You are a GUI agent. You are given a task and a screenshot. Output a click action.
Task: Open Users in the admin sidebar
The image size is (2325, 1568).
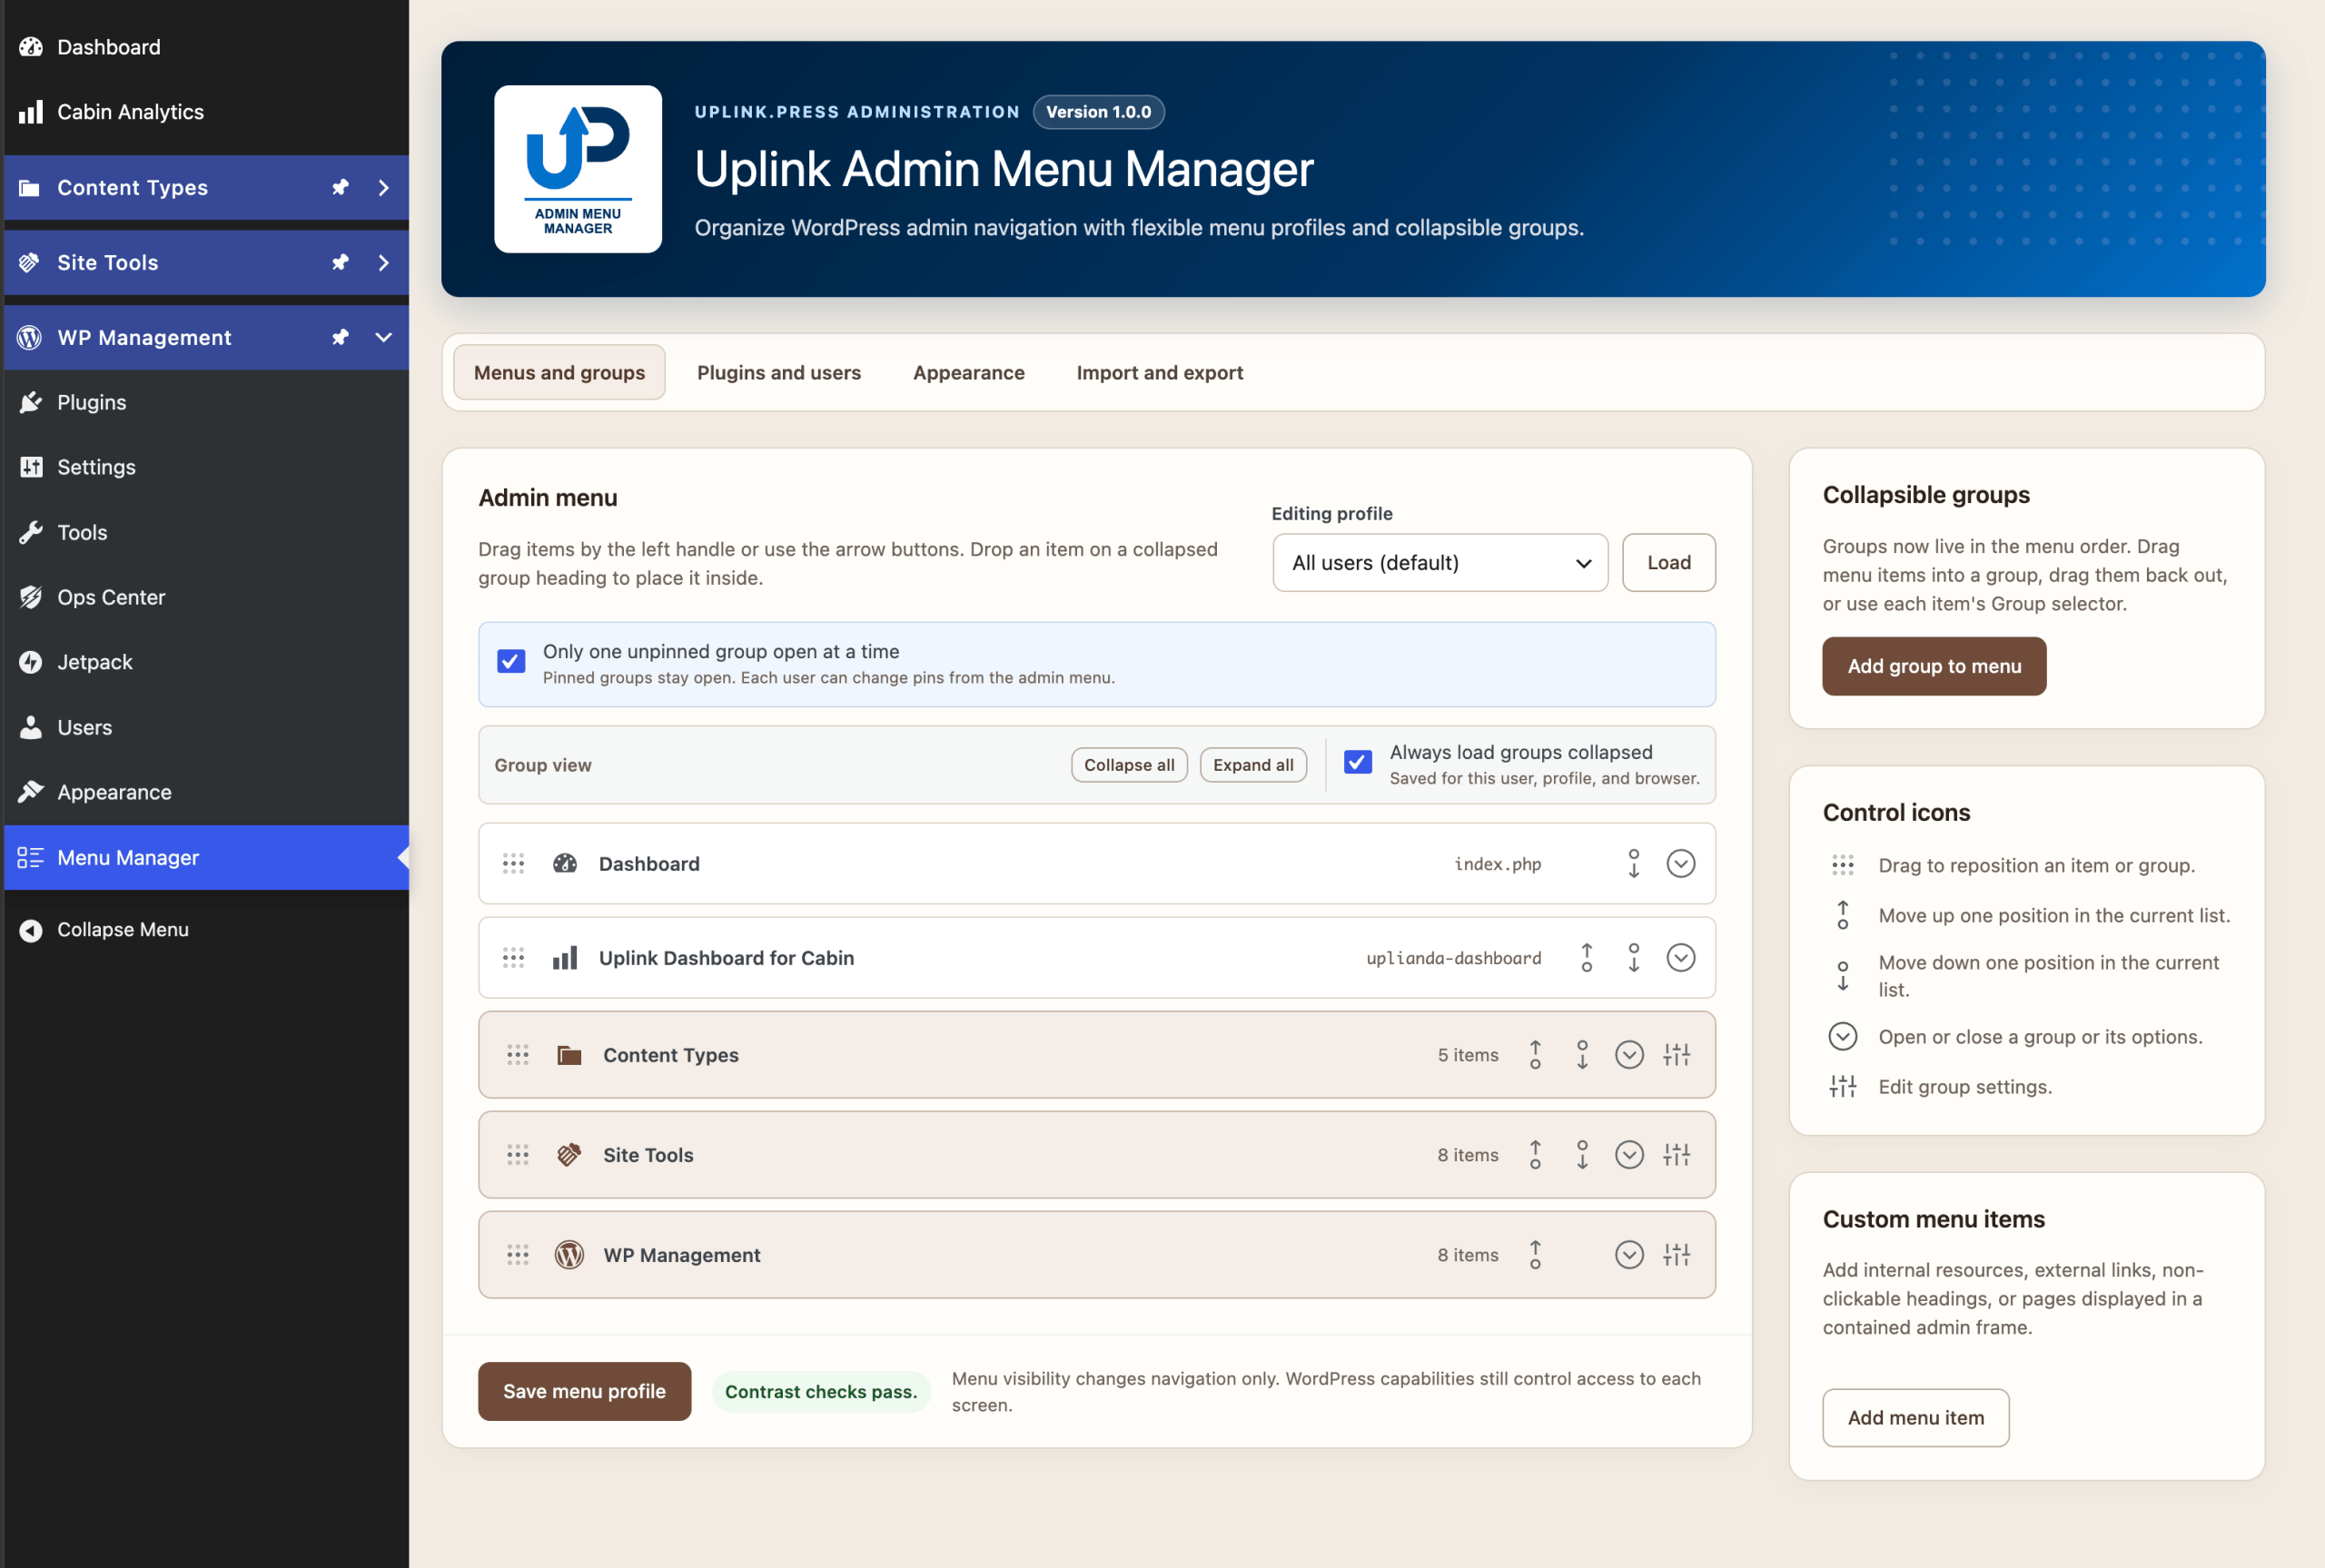pos(207,727)
